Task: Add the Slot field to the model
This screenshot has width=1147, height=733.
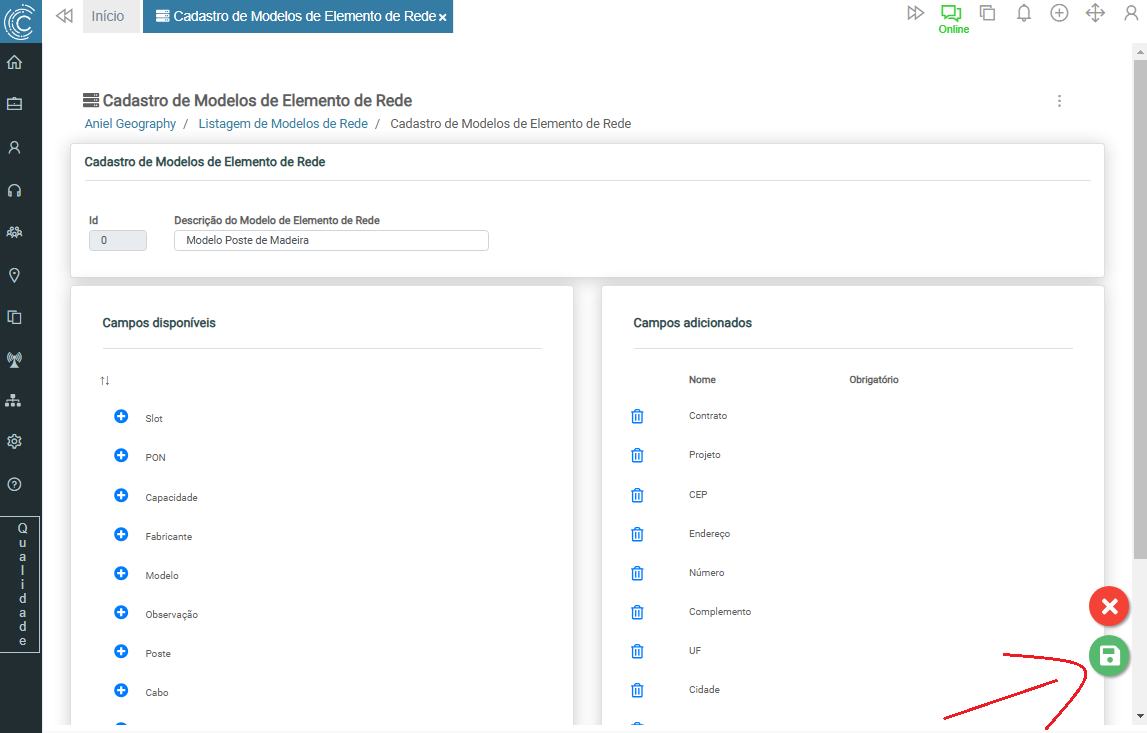Action: pos(121,417)
